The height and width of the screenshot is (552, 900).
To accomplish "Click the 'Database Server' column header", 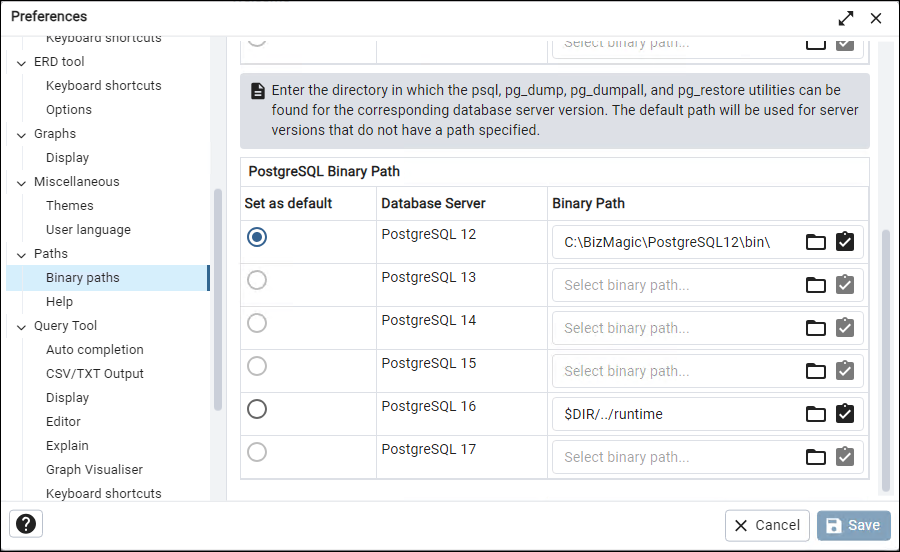I will [433, 204].
